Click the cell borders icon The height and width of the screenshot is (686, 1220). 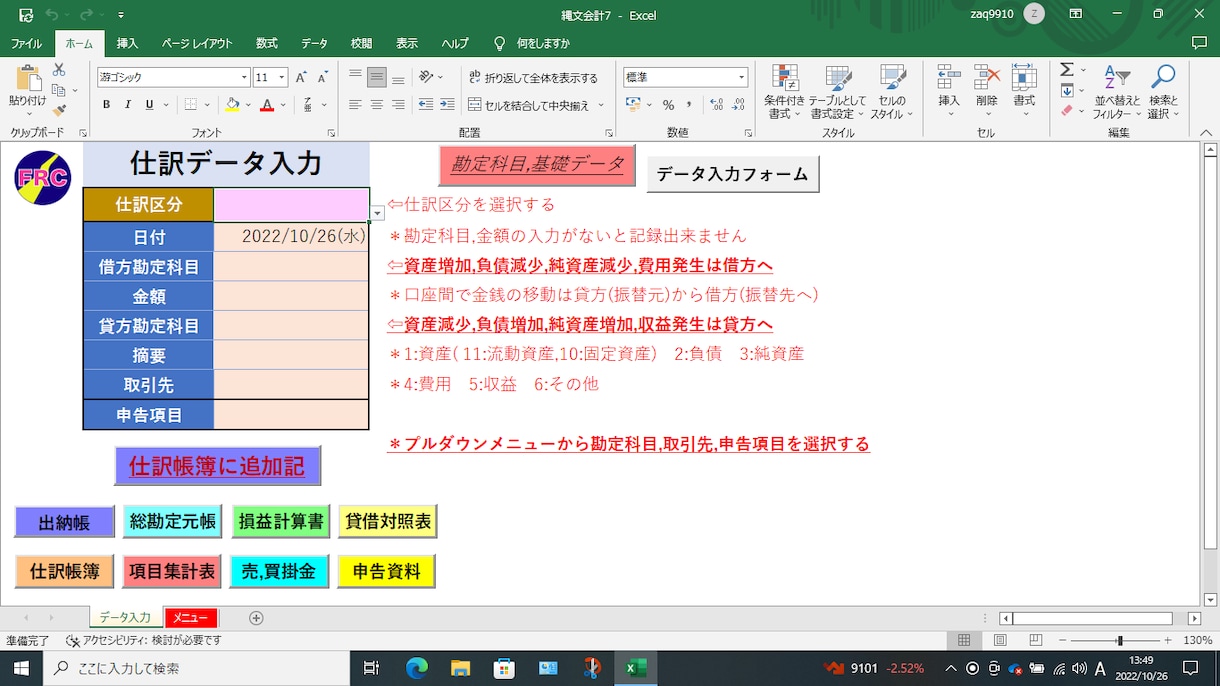tap(190, 104)
